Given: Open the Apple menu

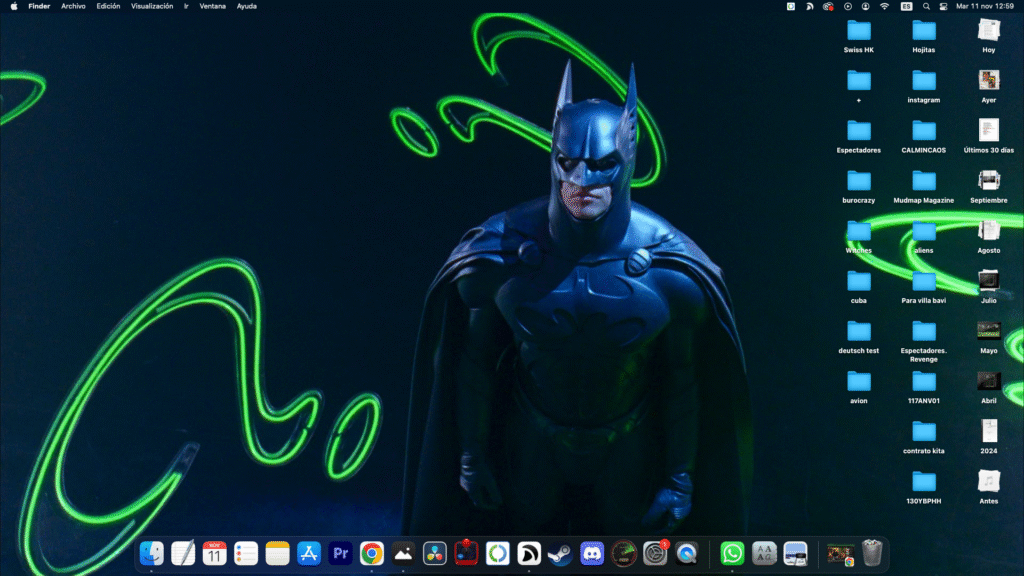Looking at the screenshot, I should 14,6.
